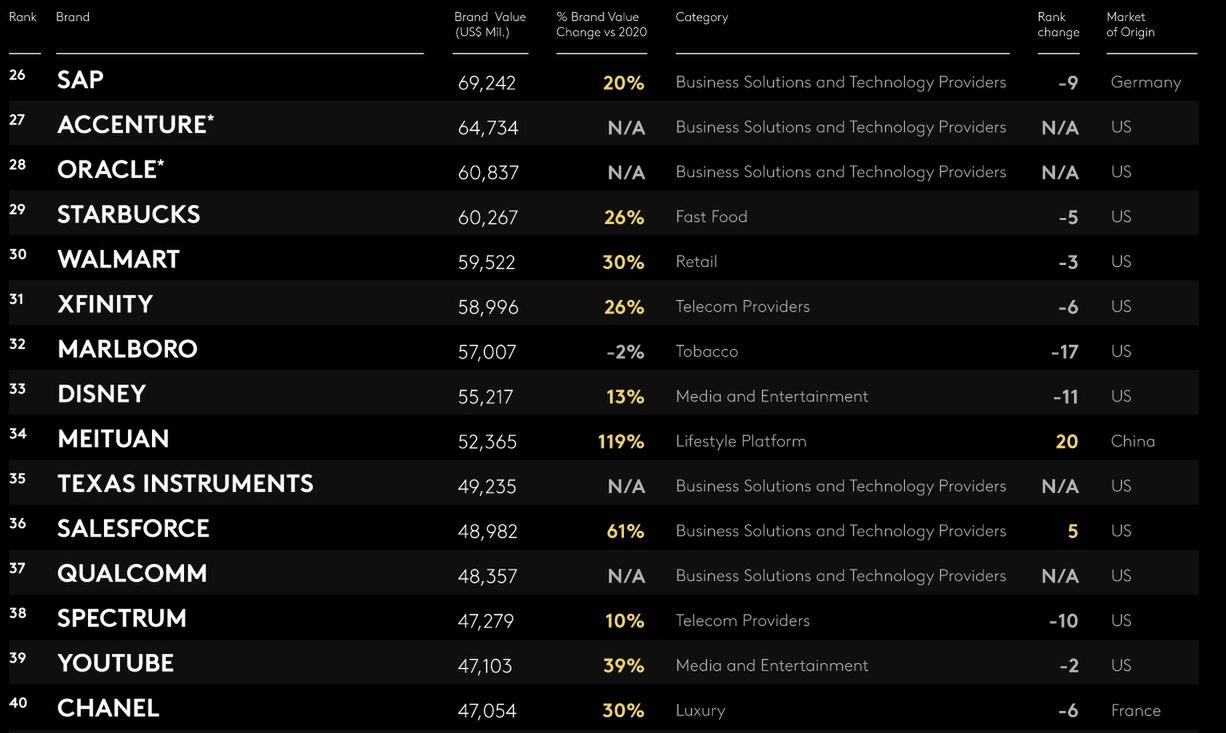Select Meituan's 119% brand value change
This screenshot has height=733, width=1226.
point(621,441)
